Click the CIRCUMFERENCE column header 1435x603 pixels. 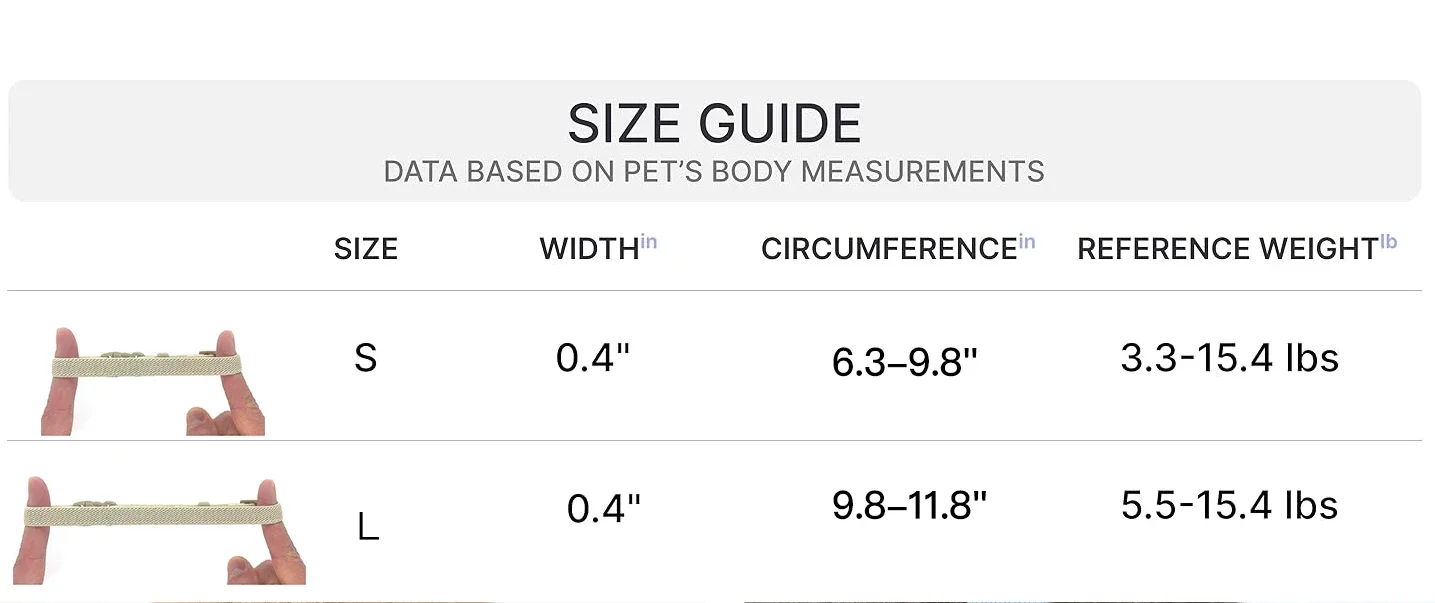[x=889, y=249]
